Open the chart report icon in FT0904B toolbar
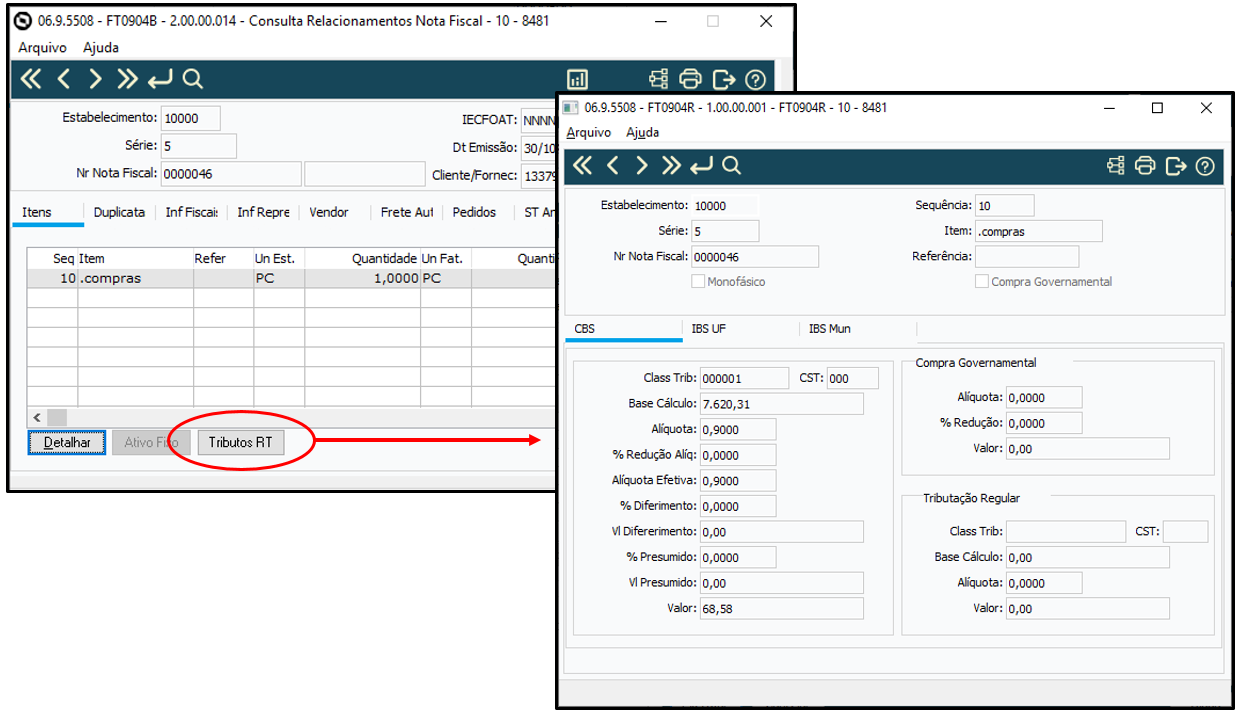The image size is (1247, 712). [x=578, y=79]
